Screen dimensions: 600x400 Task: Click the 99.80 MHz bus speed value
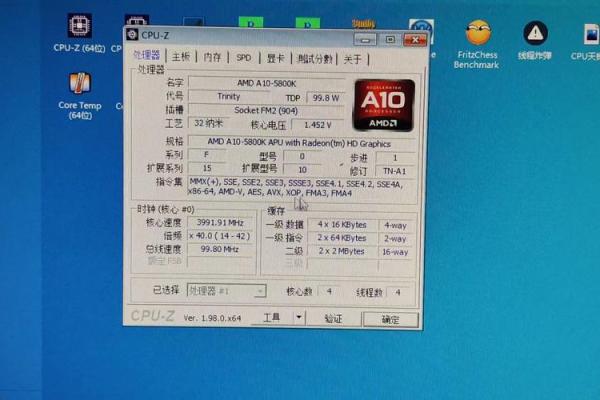point(220,249)
